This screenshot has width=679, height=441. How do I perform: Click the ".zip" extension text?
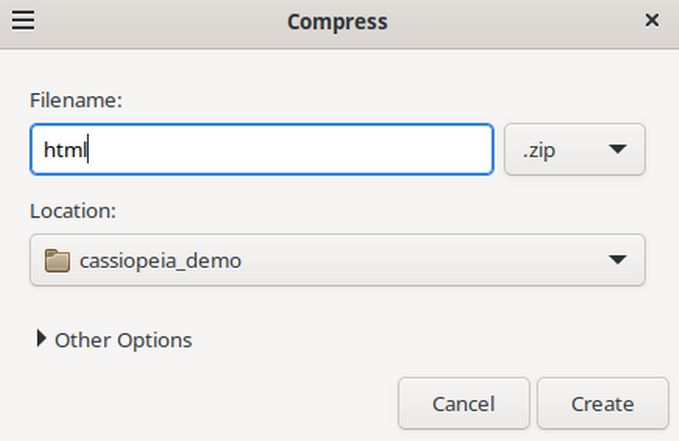click(539, 150)
